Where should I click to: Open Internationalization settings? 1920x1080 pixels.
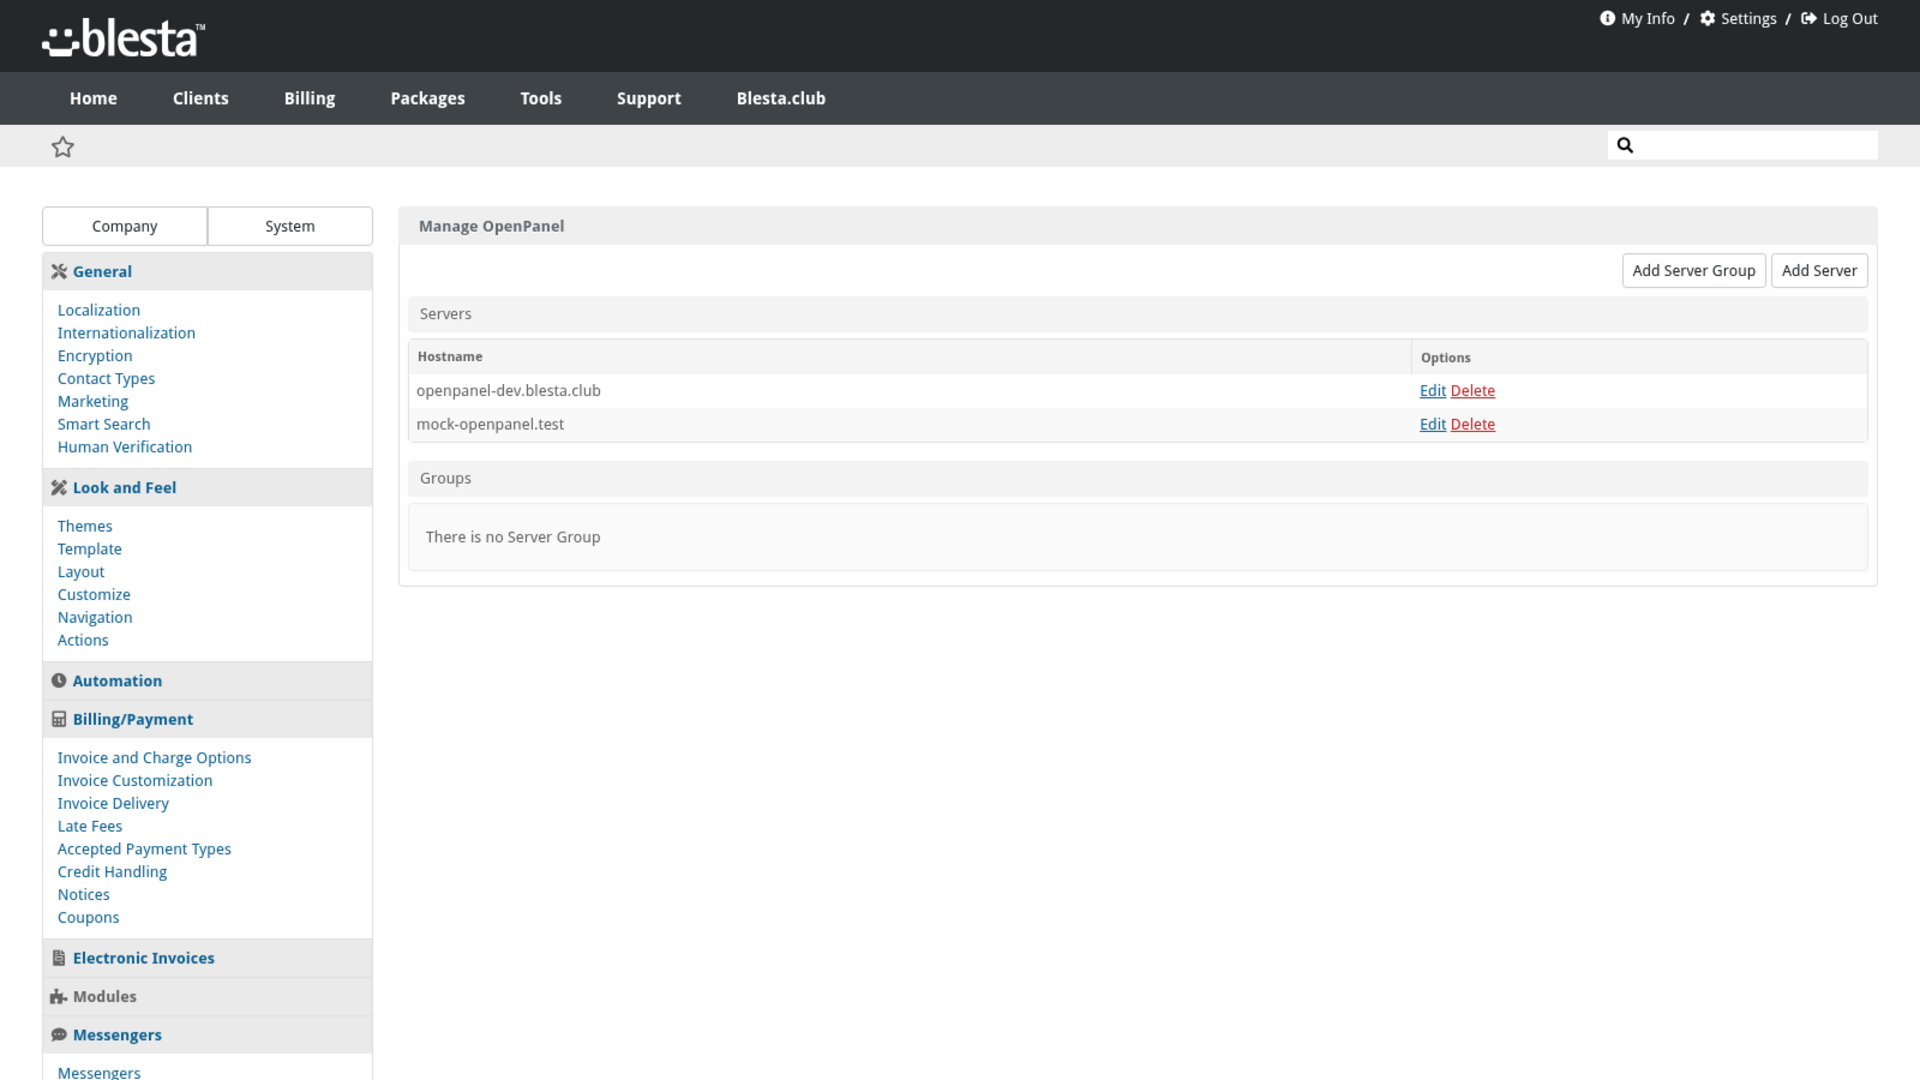[126, 333]
